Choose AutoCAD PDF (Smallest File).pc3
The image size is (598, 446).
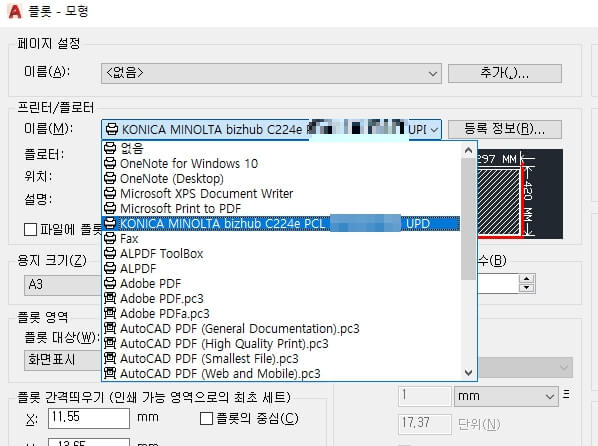tap(281, 358)
